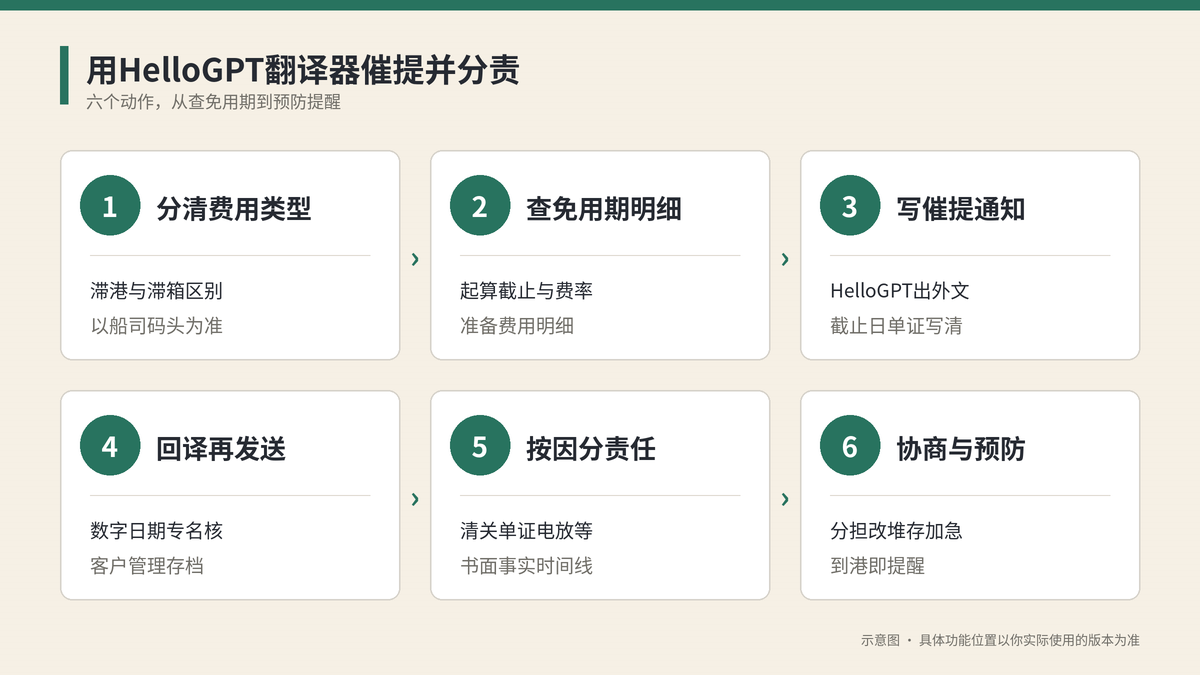
Task: Select the line 截止日单证写清
Action: [x=896, y=325]
